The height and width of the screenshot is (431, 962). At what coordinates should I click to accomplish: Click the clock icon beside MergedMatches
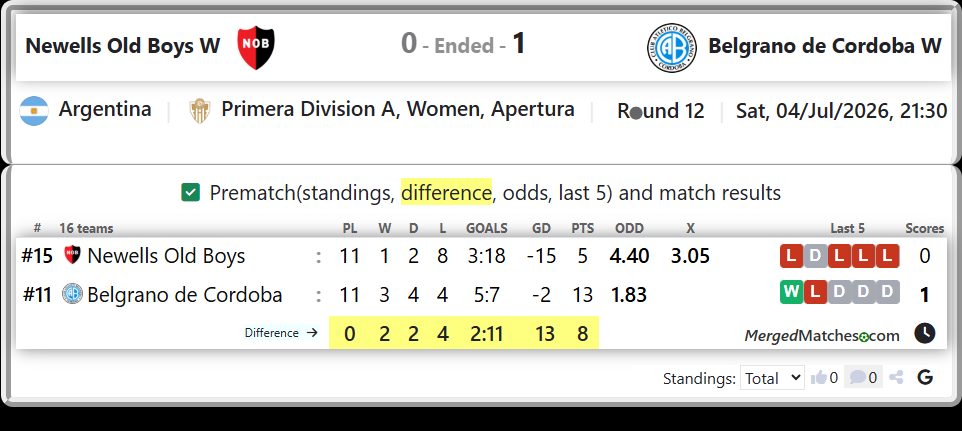click(925, 334)
